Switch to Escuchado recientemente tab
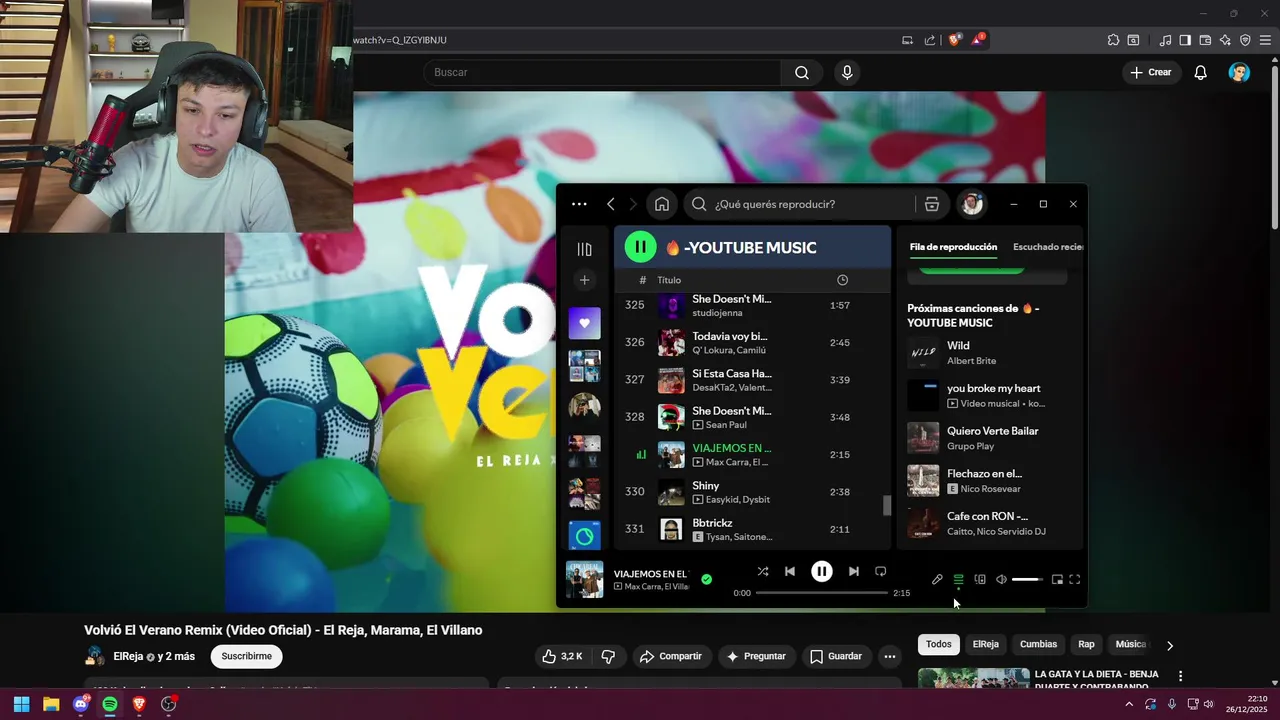 tap(1048, 247)
